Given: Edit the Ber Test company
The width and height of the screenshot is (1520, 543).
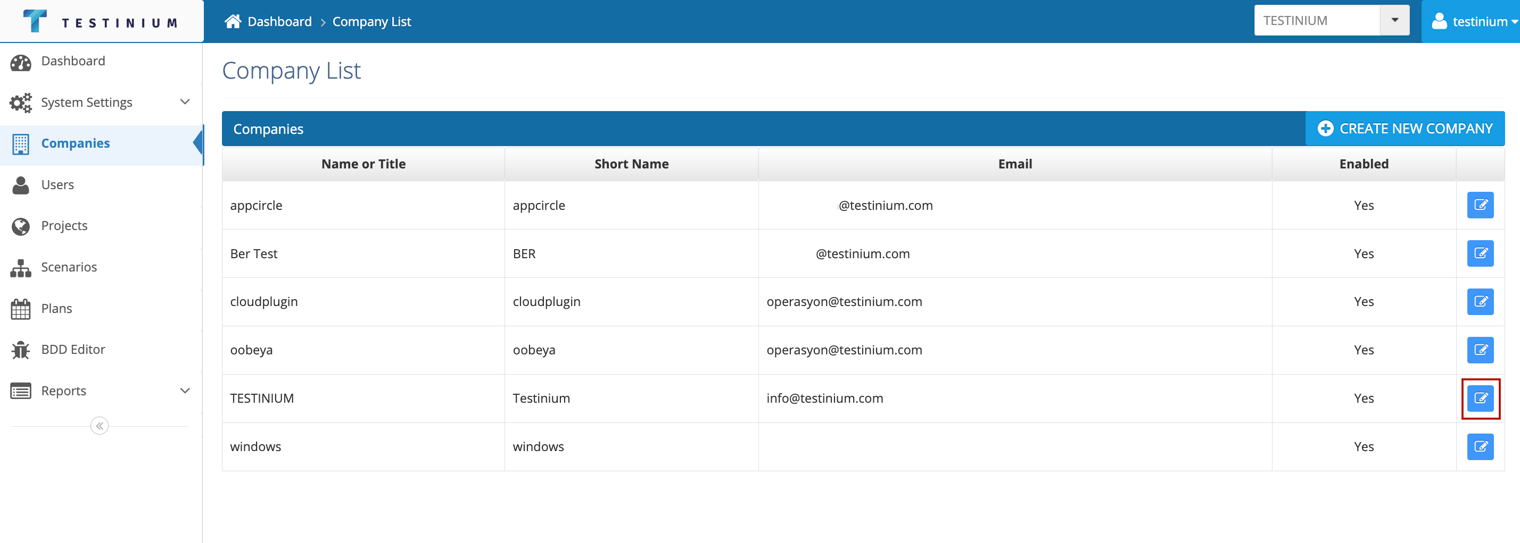Looking at the screenshot, I should [1480, 253].
